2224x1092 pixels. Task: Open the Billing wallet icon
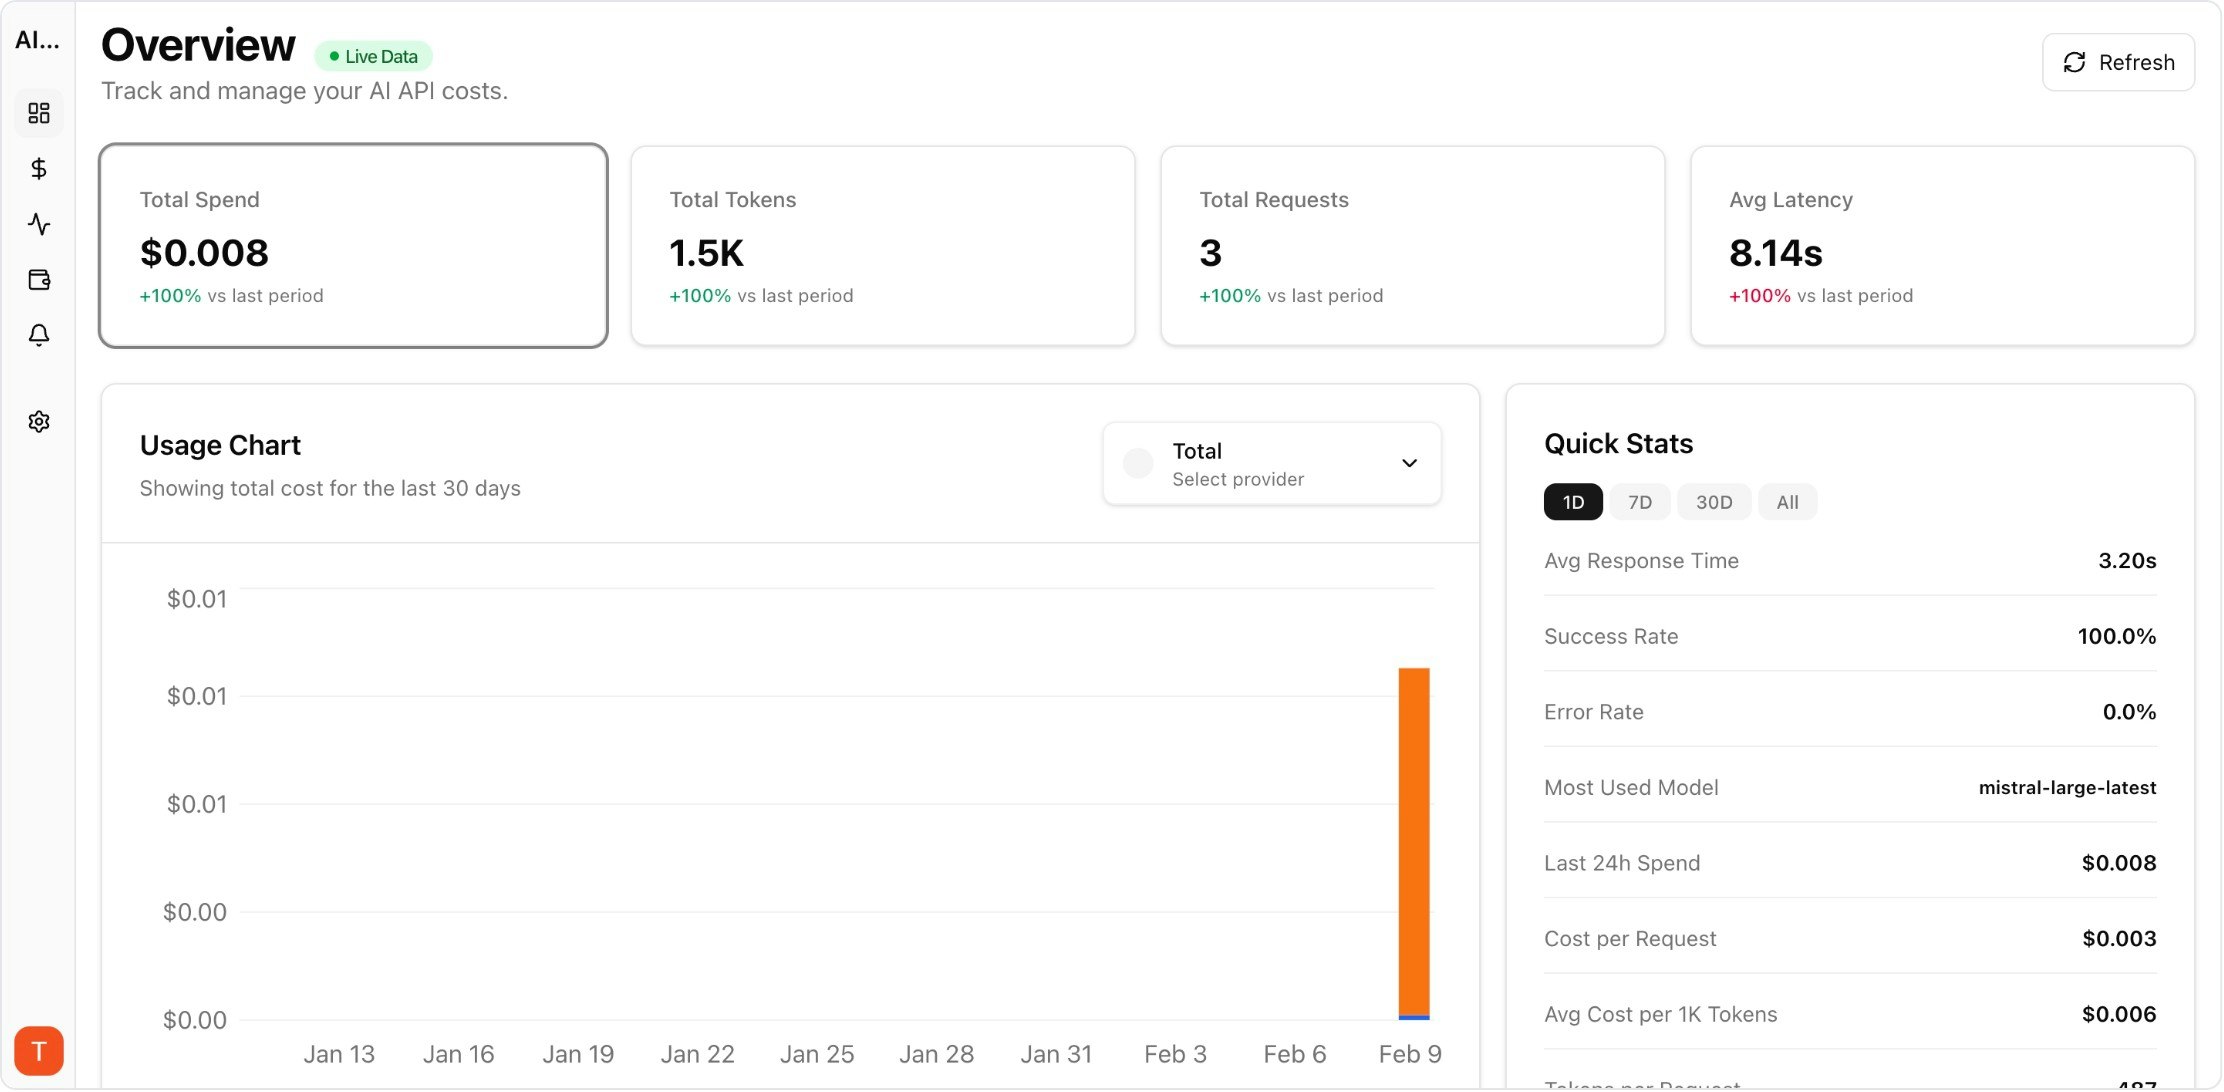(x=39, y=281)
